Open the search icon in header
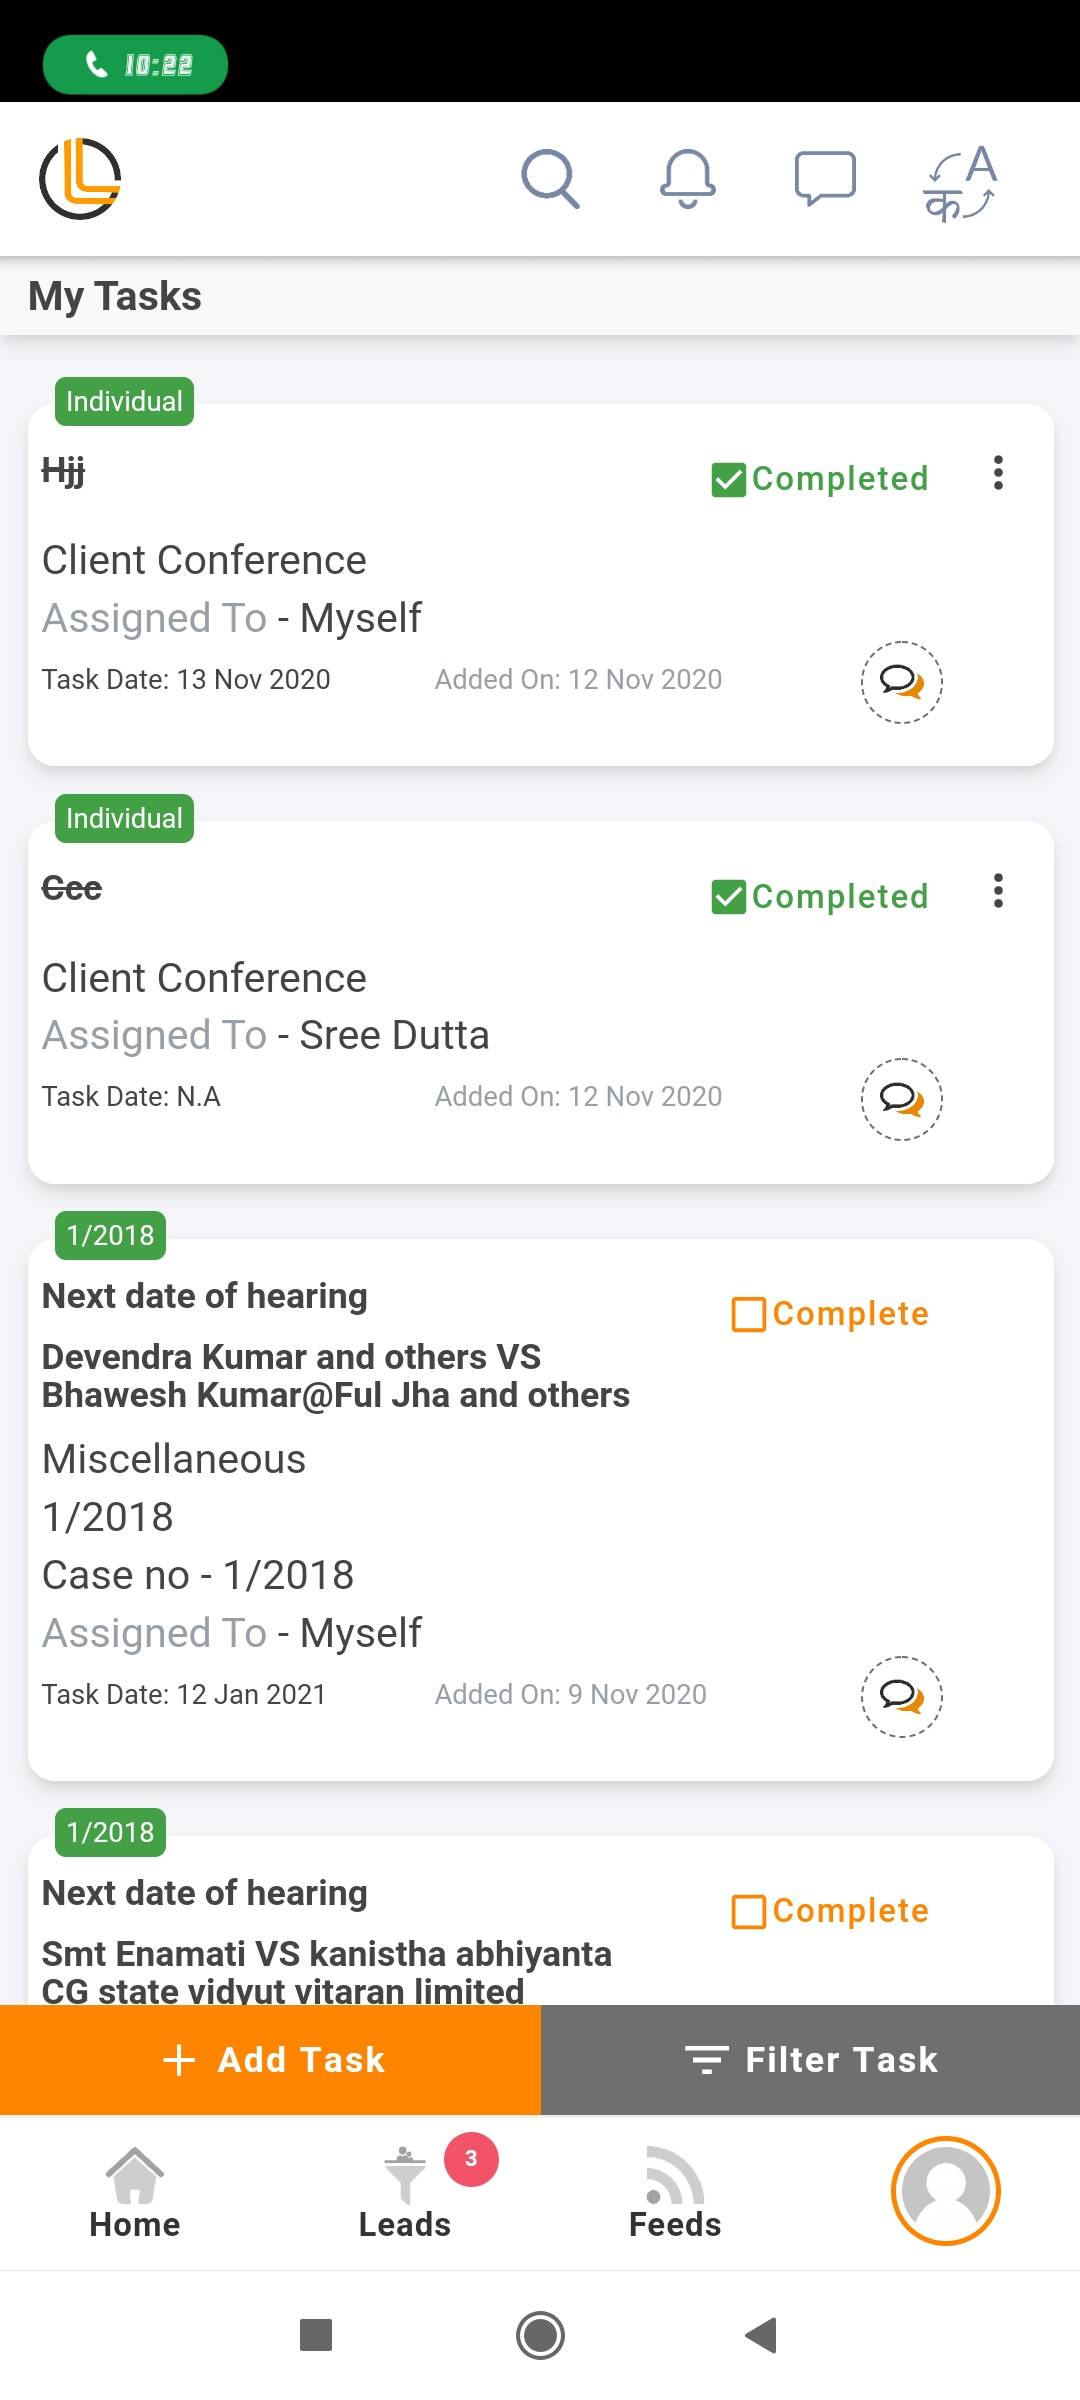Image resolution: width=1080 pixels, height=2400 pixels. (550, 179)
